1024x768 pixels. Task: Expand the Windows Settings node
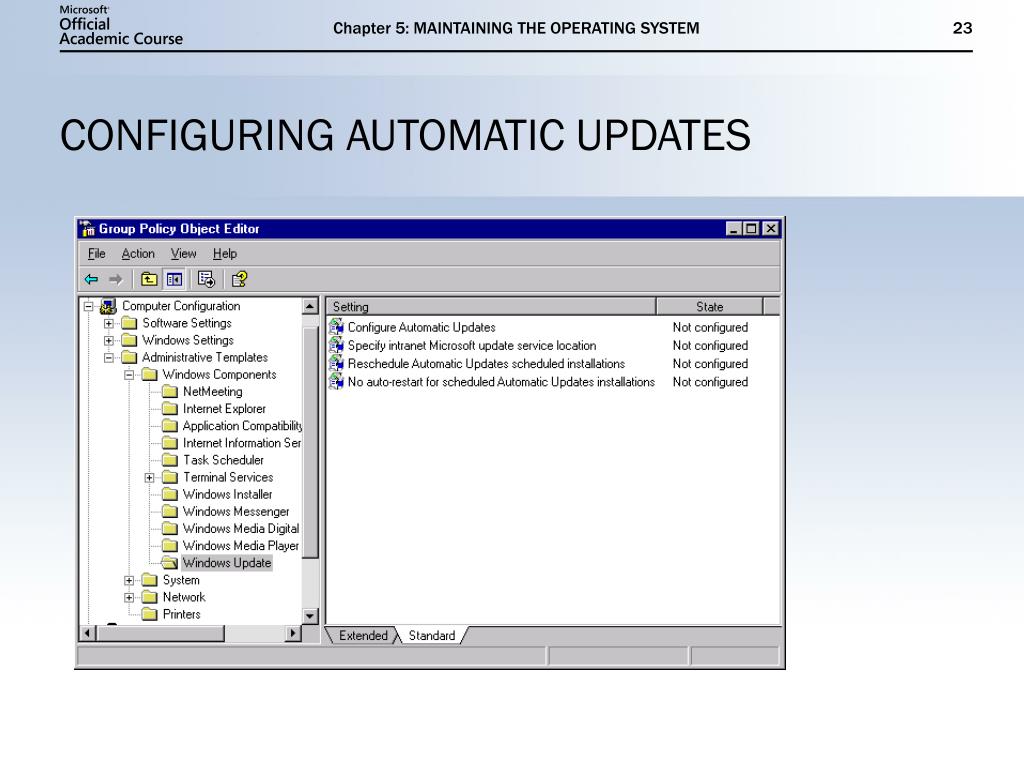tap(108, 340)
